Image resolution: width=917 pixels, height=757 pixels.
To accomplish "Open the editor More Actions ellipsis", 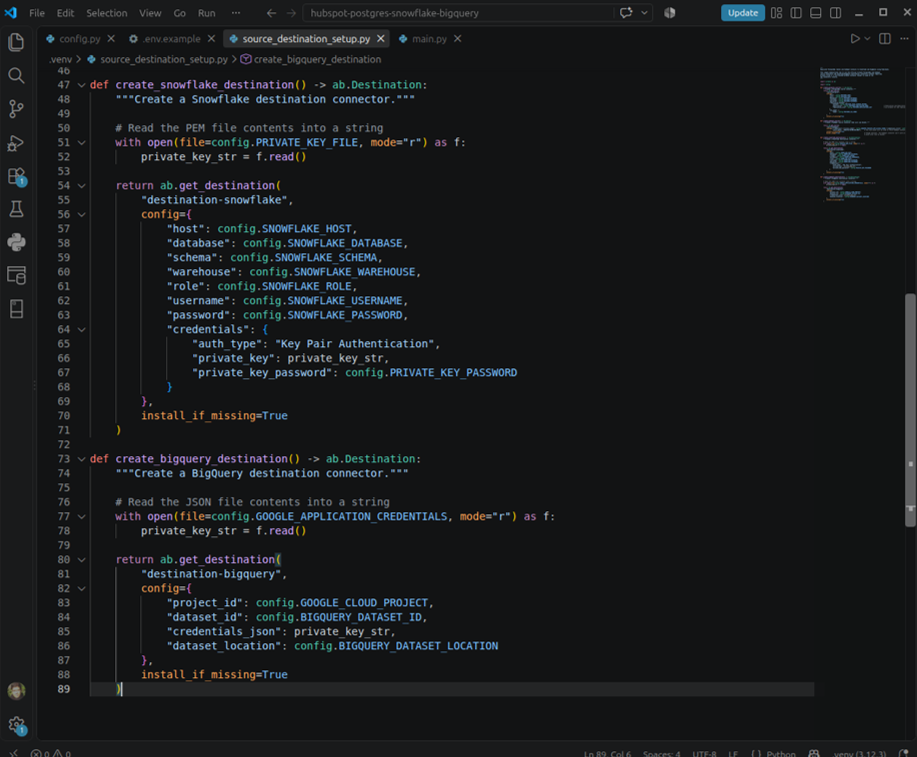I will [x=904, y=39].
